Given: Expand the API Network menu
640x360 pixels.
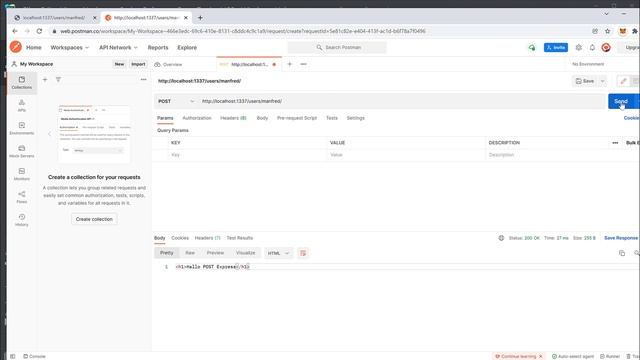Looking at the screenshot, I should point(118,47).
